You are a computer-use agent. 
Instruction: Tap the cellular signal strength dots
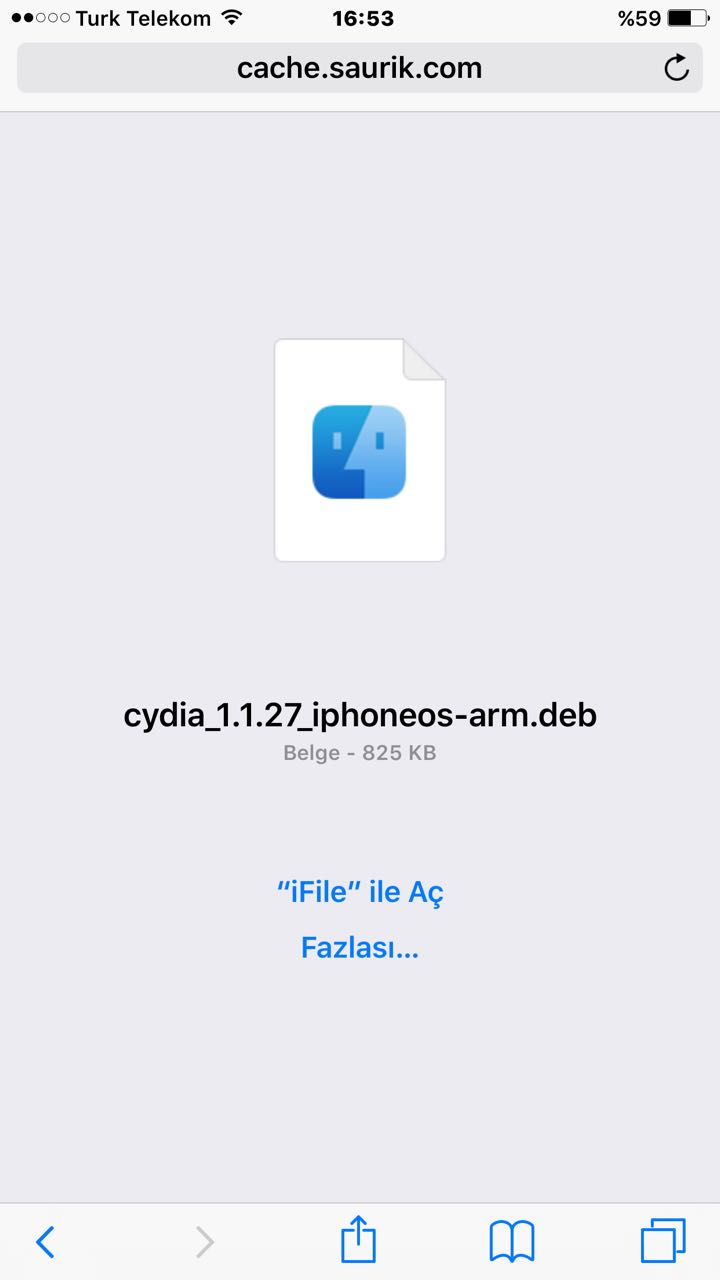click(41, 18)
